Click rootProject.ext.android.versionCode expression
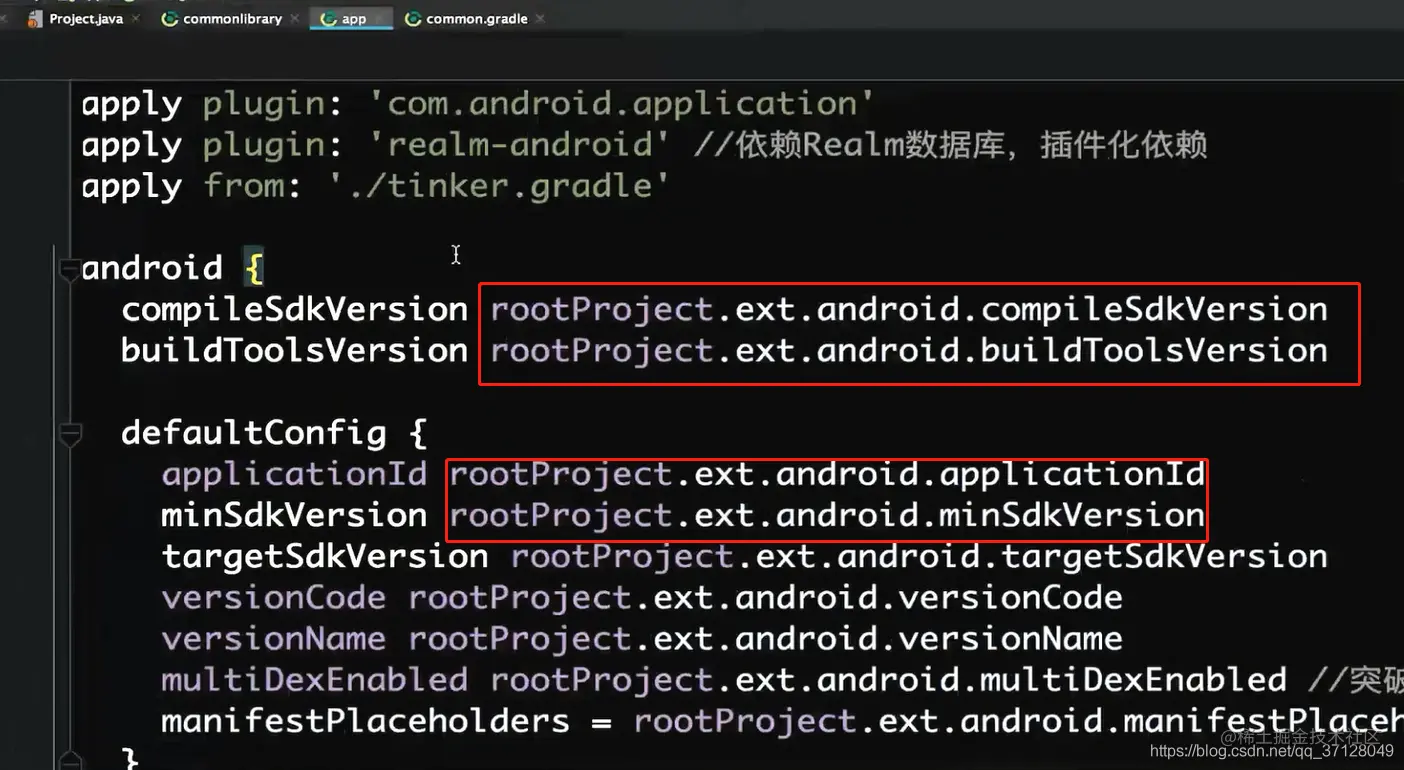The height and width of the screenshot is (770, 1404). [x=765, y=597]
